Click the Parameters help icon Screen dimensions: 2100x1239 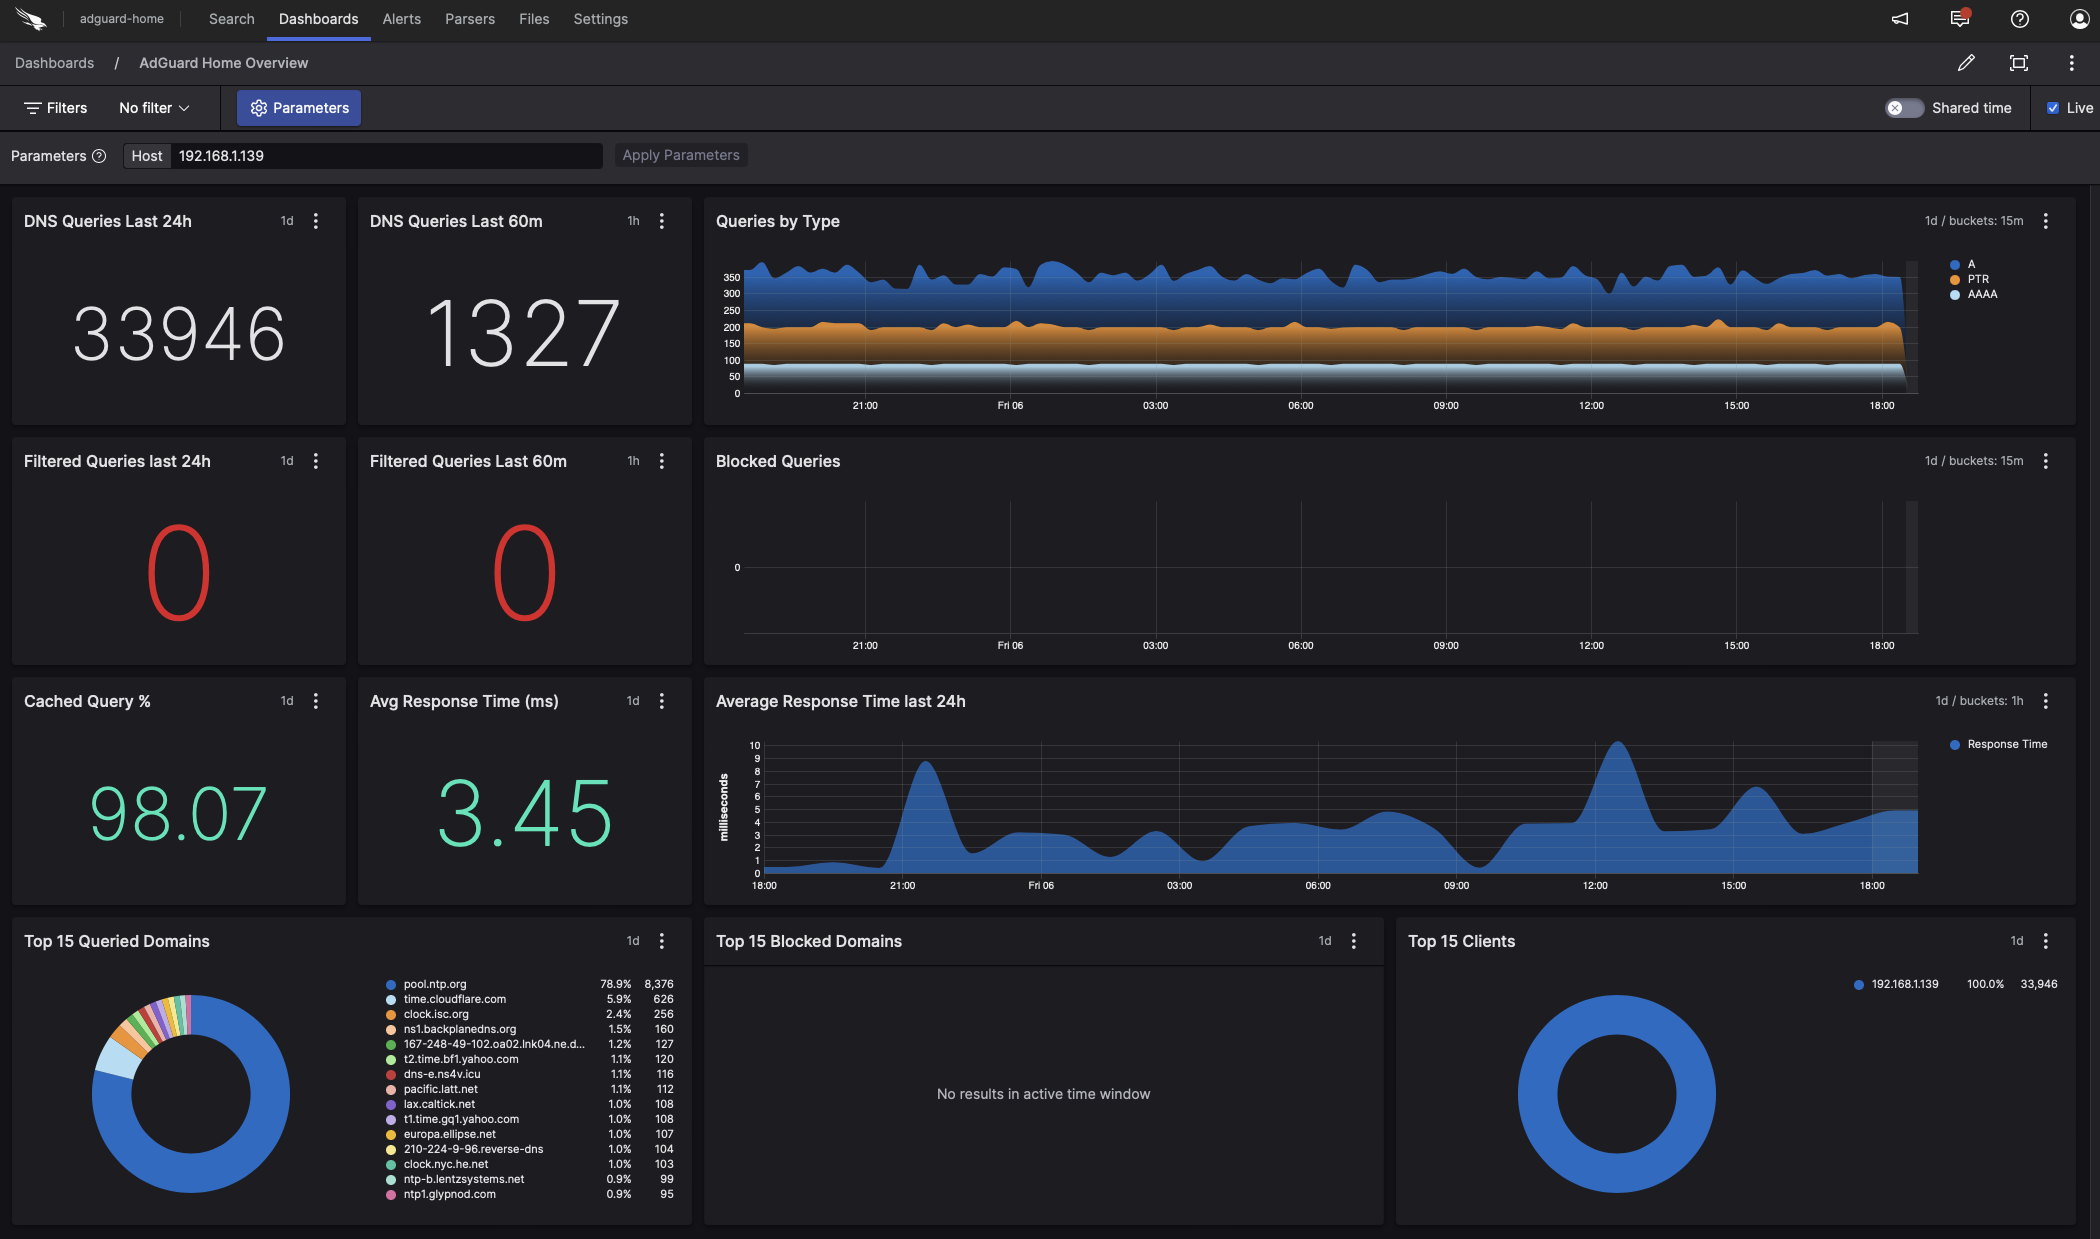coord(99,156)
